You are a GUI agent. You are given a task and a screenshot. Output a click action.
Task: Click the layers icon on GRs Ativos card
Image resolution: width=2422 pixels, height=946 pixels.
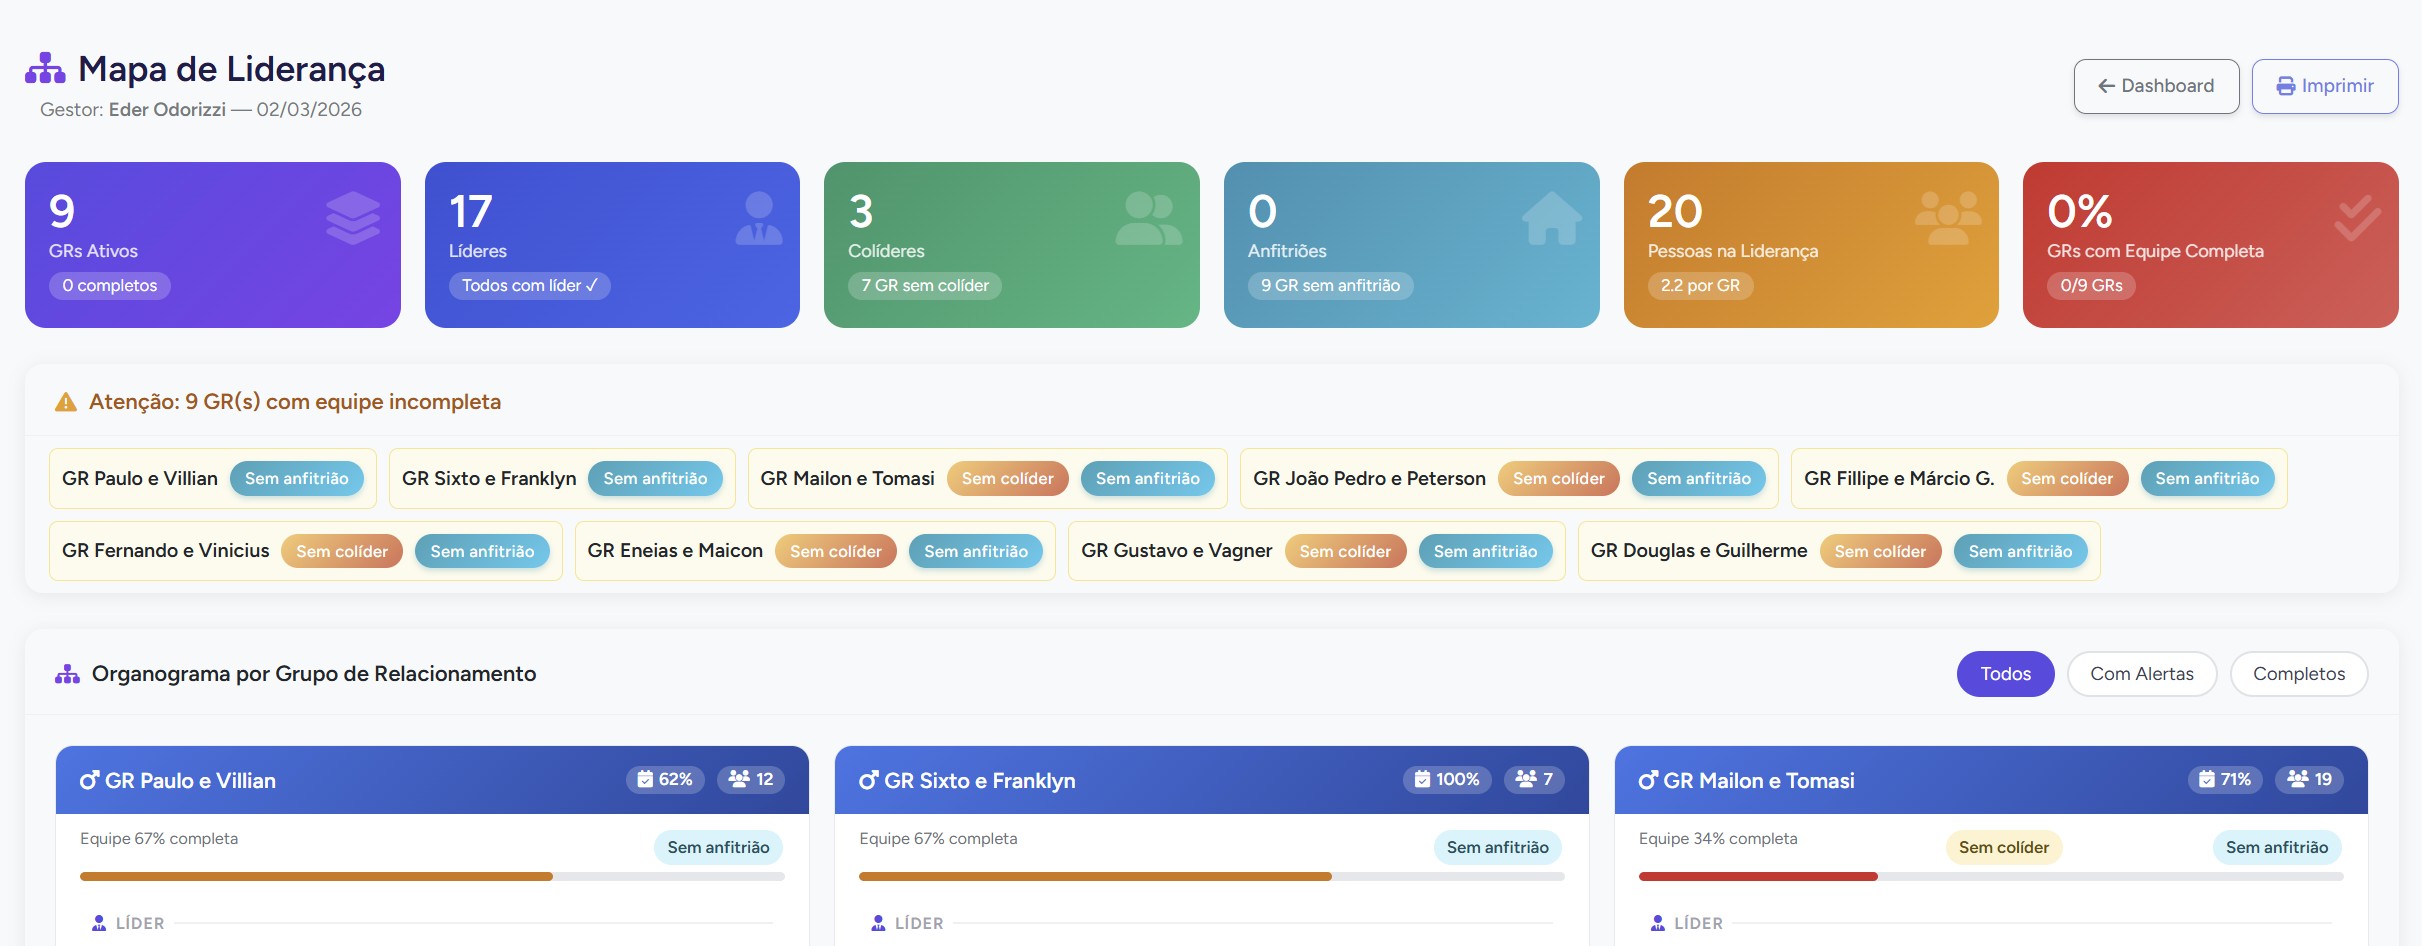352,218
